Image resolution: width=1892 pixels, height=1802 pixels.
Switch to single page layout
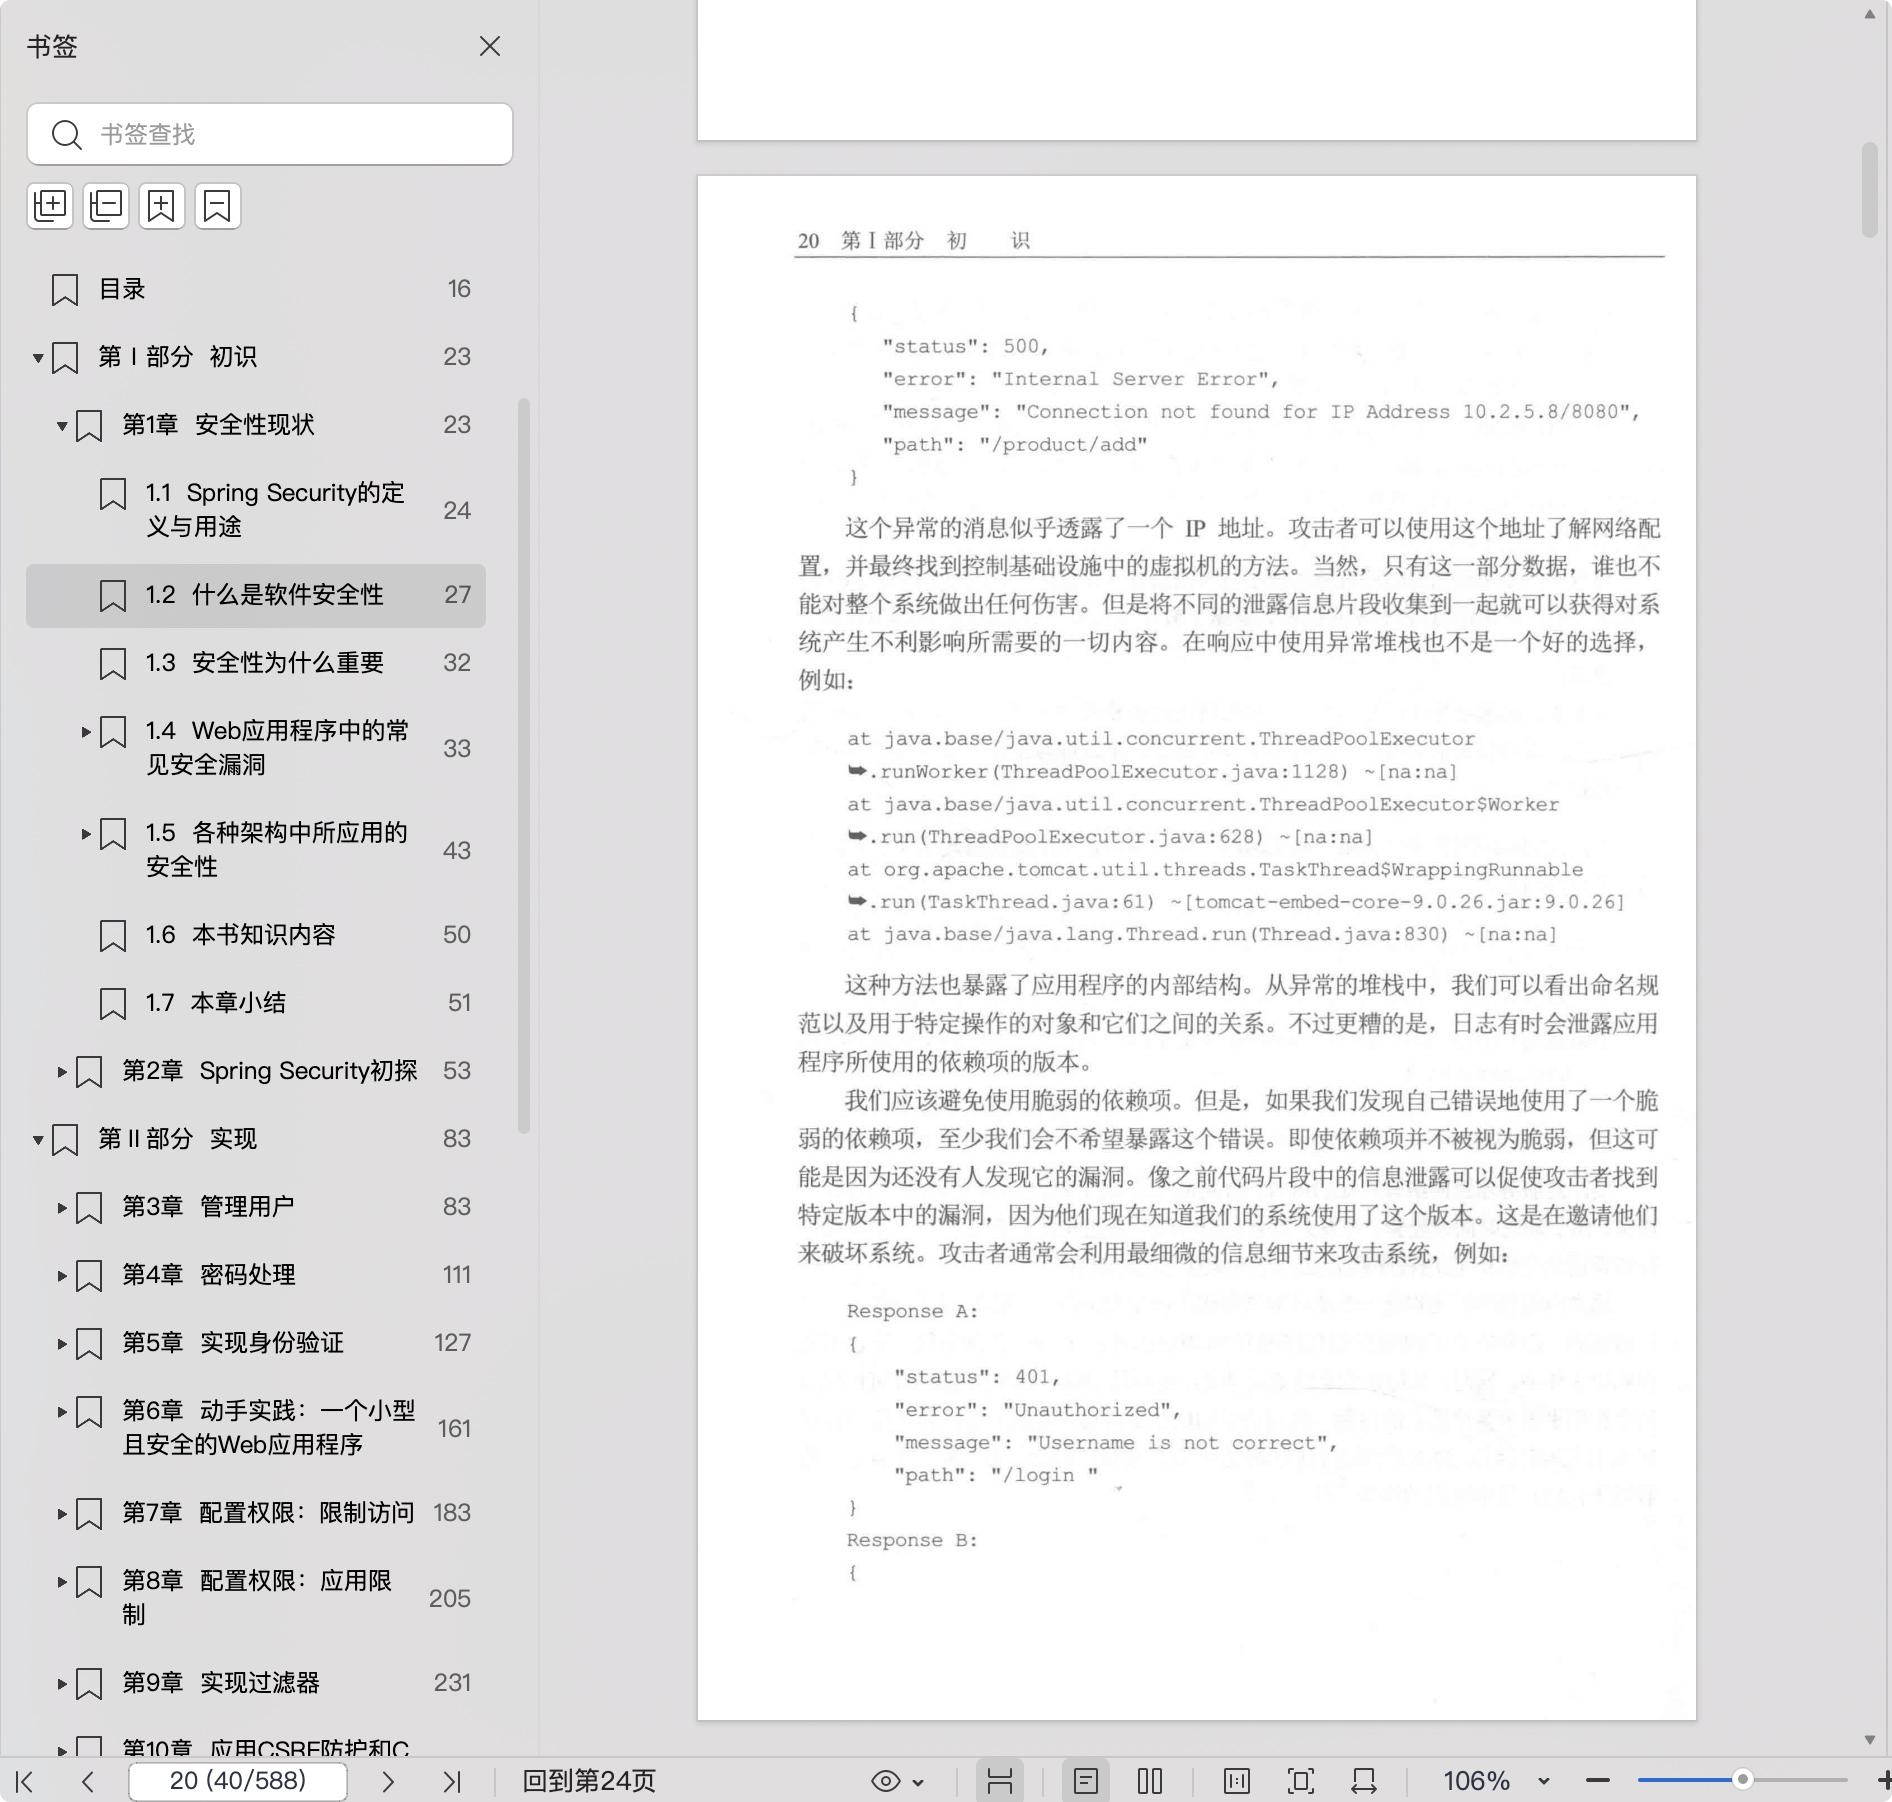[x=1086, y=1781]
